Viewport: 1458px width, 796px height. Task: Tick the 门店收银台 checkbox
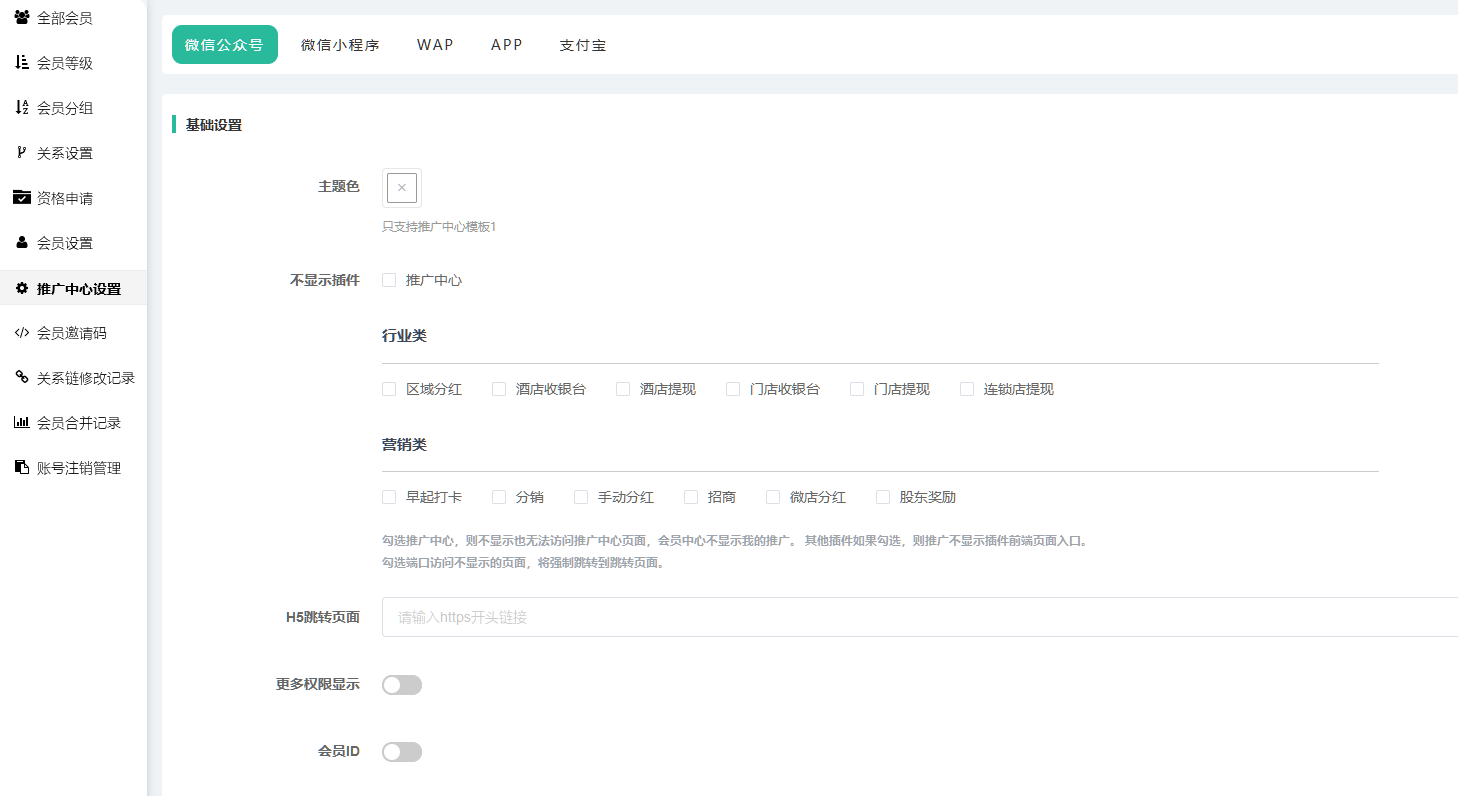[x=733, y=389]
